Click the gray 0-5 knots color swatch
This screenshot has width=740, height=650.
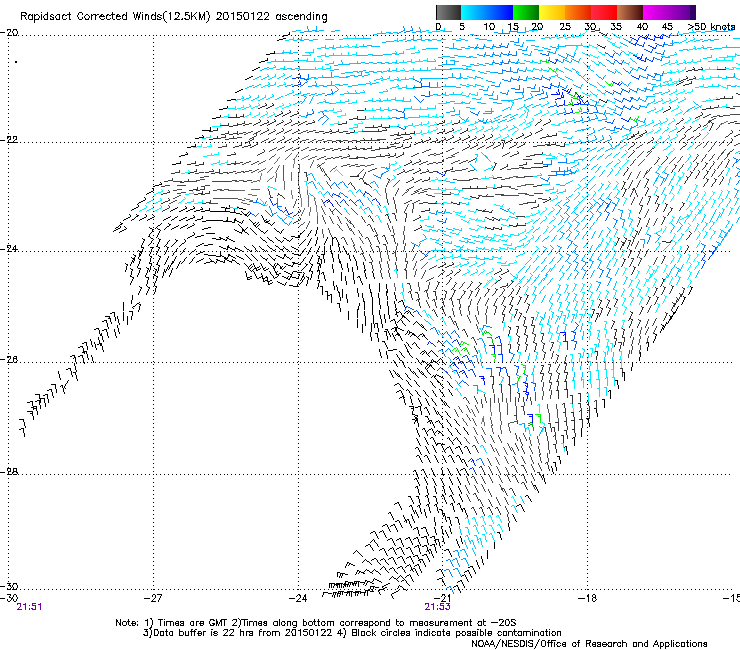pyautogui.click(x=448, y=12)
